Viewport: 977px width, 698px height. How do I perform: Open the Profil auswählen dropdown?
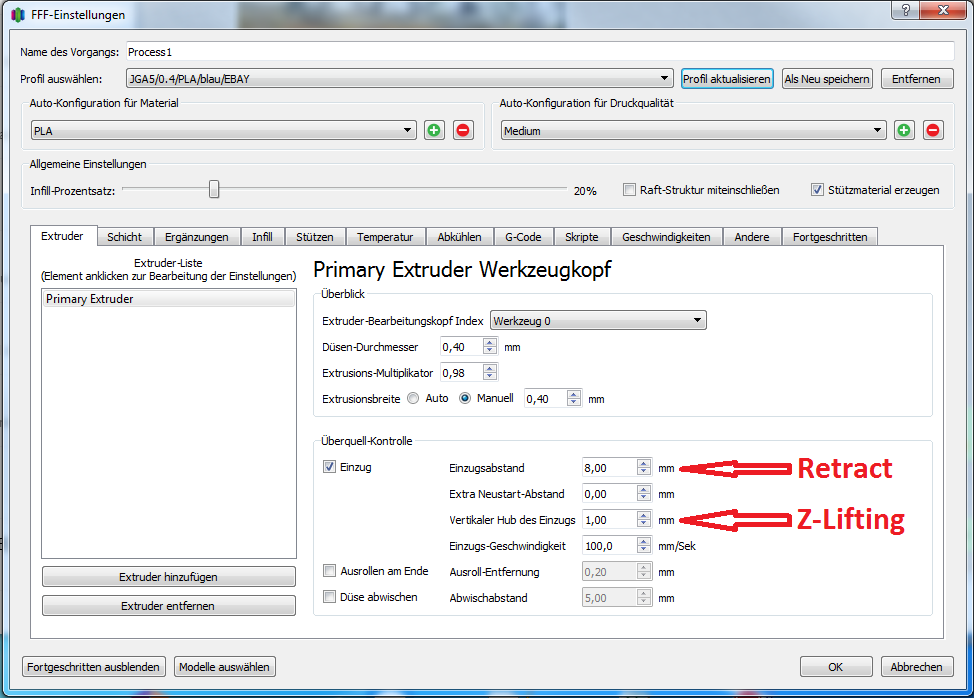pos(399,78)
